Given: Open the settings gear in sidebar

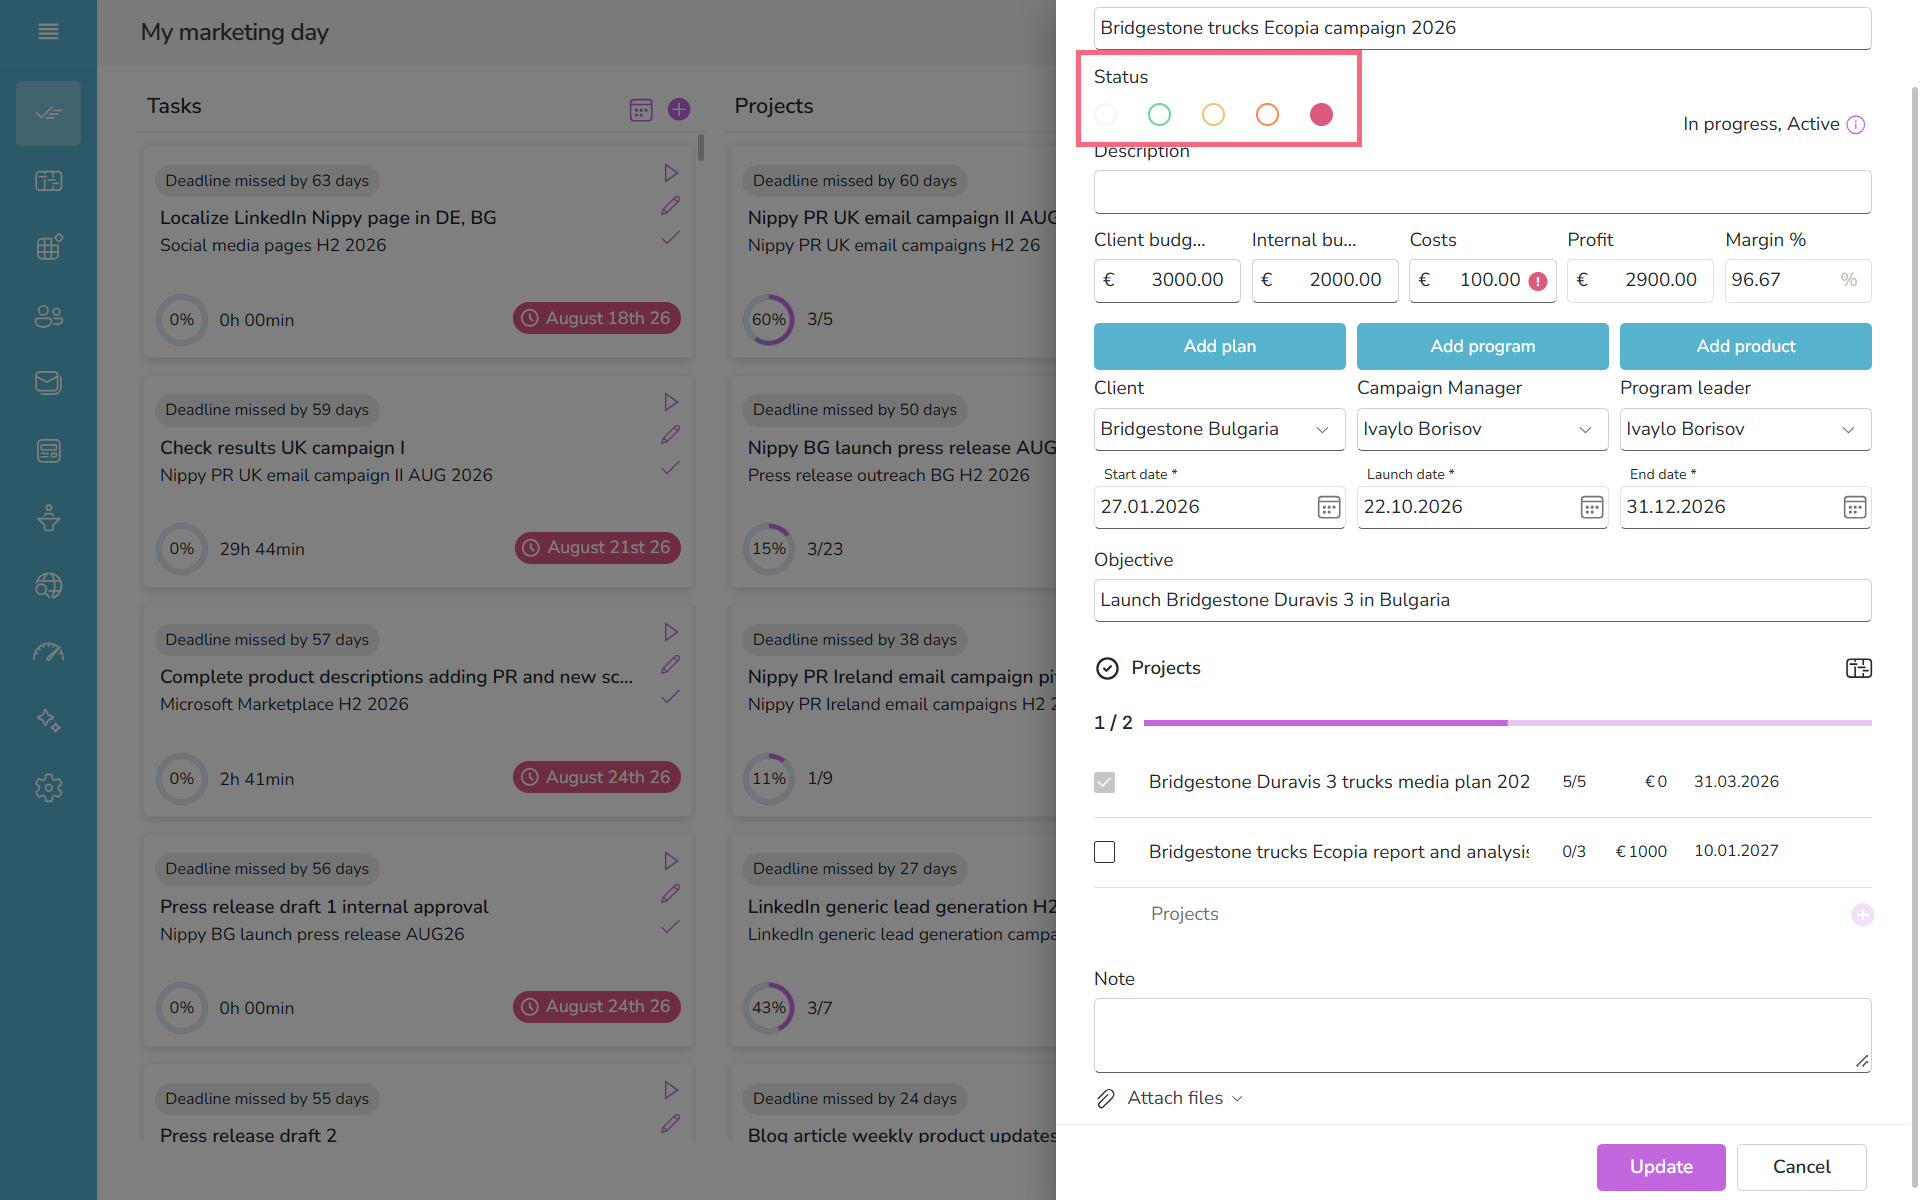Looking at the screenshot, I should (x=48, y=788).
